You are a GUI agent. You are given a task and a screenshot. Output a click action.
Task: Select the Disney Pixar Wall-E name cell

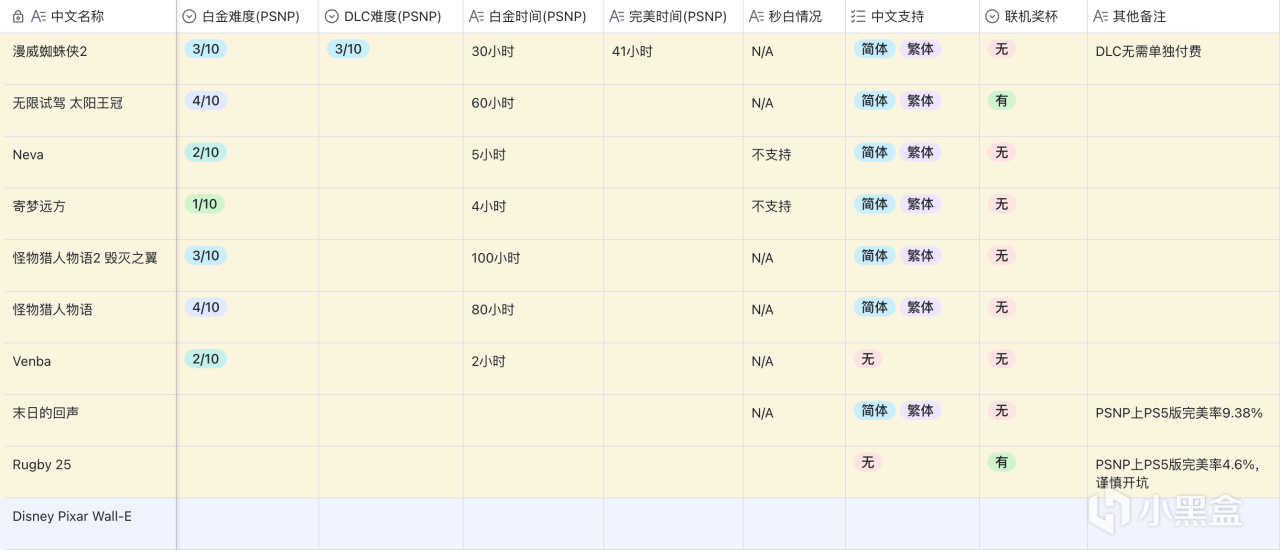click(x=88, y=524)
